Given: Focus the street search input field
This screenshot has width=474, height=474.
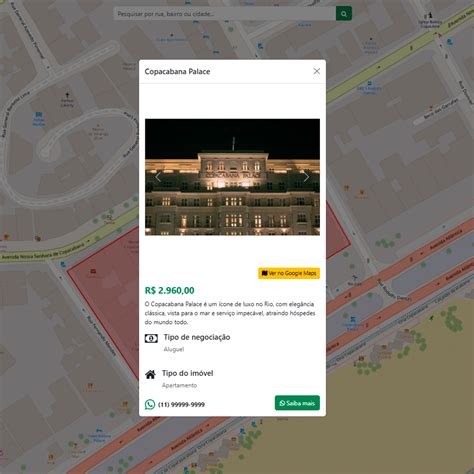Looking at the screenshot, I should coord(225,14).
